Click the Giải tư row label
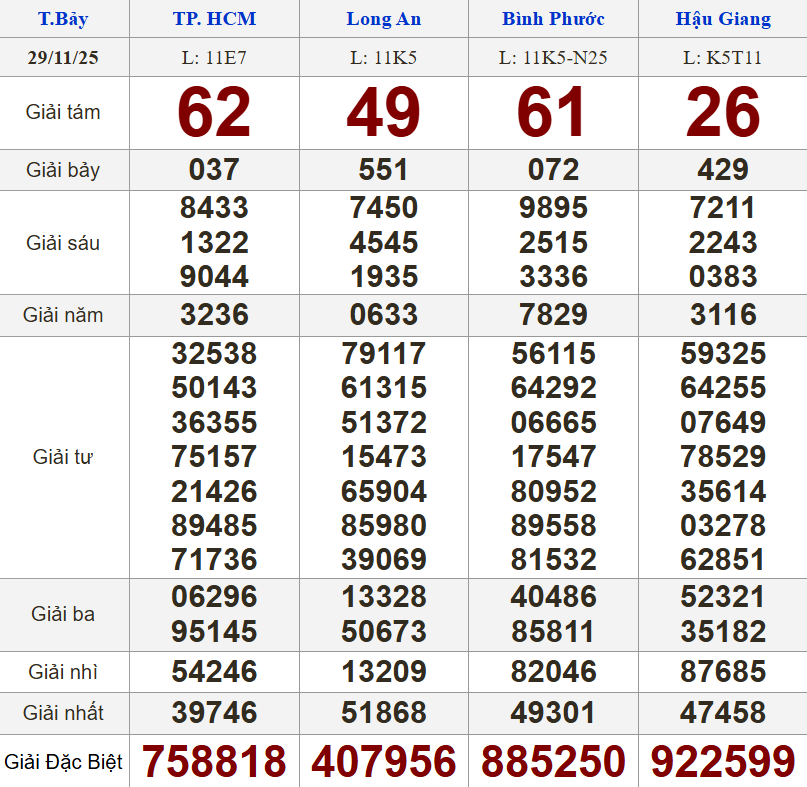The height and width of the screenshot is (787, 807). coord(63,457)
